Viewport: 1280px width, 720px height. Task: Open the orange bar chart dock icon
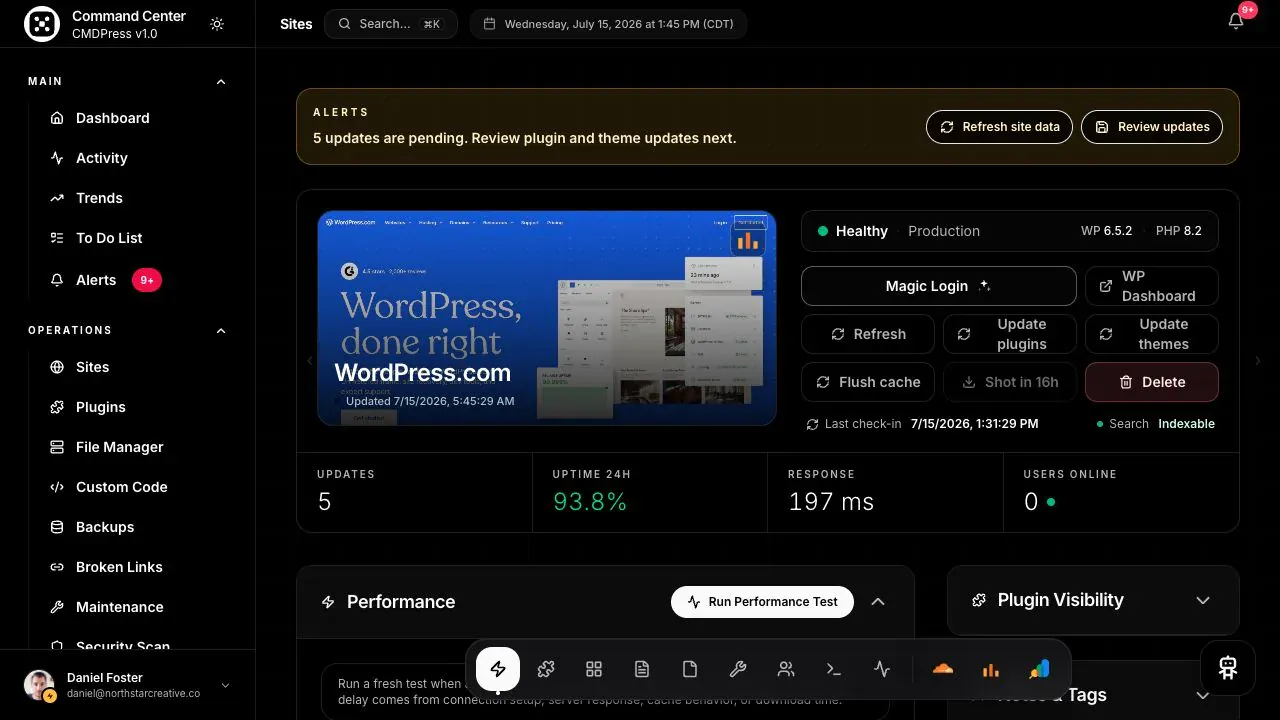[991, 669]
